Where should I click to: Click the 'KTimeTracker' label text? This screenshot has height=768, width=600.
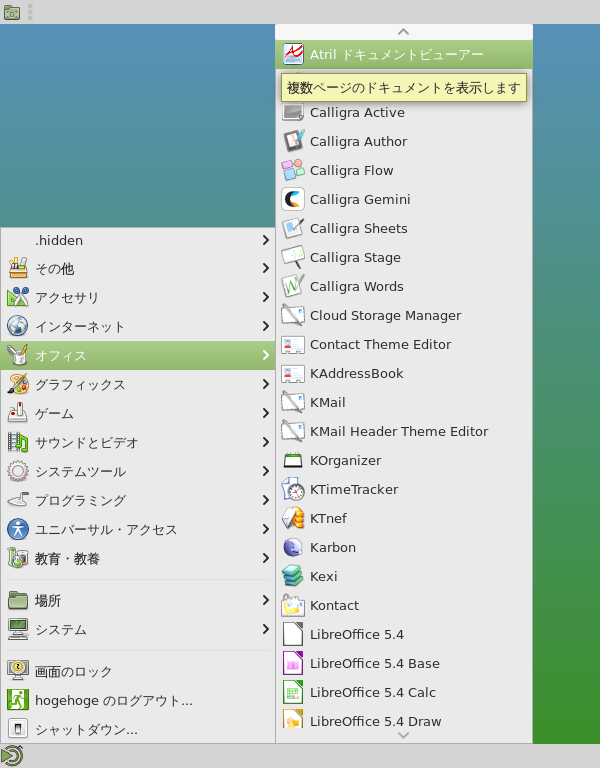tap(354, 489)
